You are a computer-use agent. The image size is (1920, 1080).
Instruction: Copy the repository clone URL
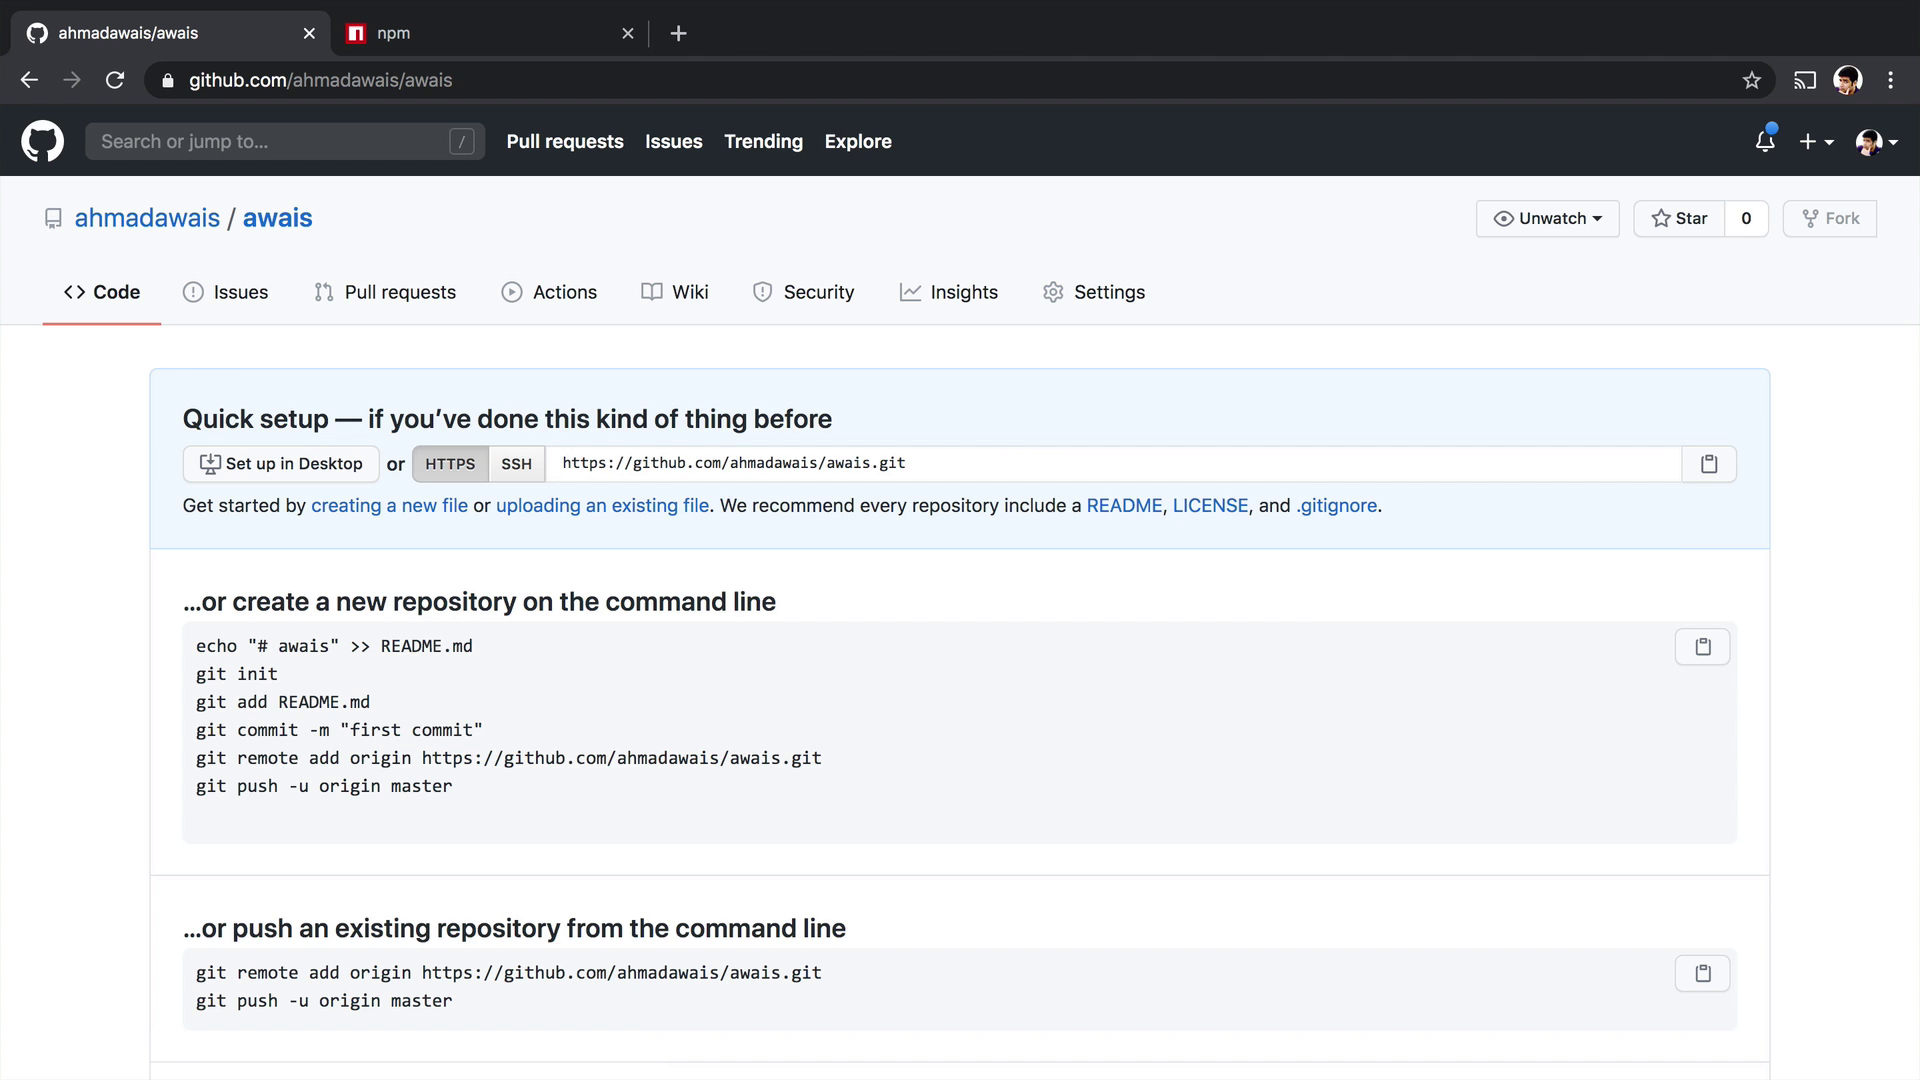point(1709,464)
